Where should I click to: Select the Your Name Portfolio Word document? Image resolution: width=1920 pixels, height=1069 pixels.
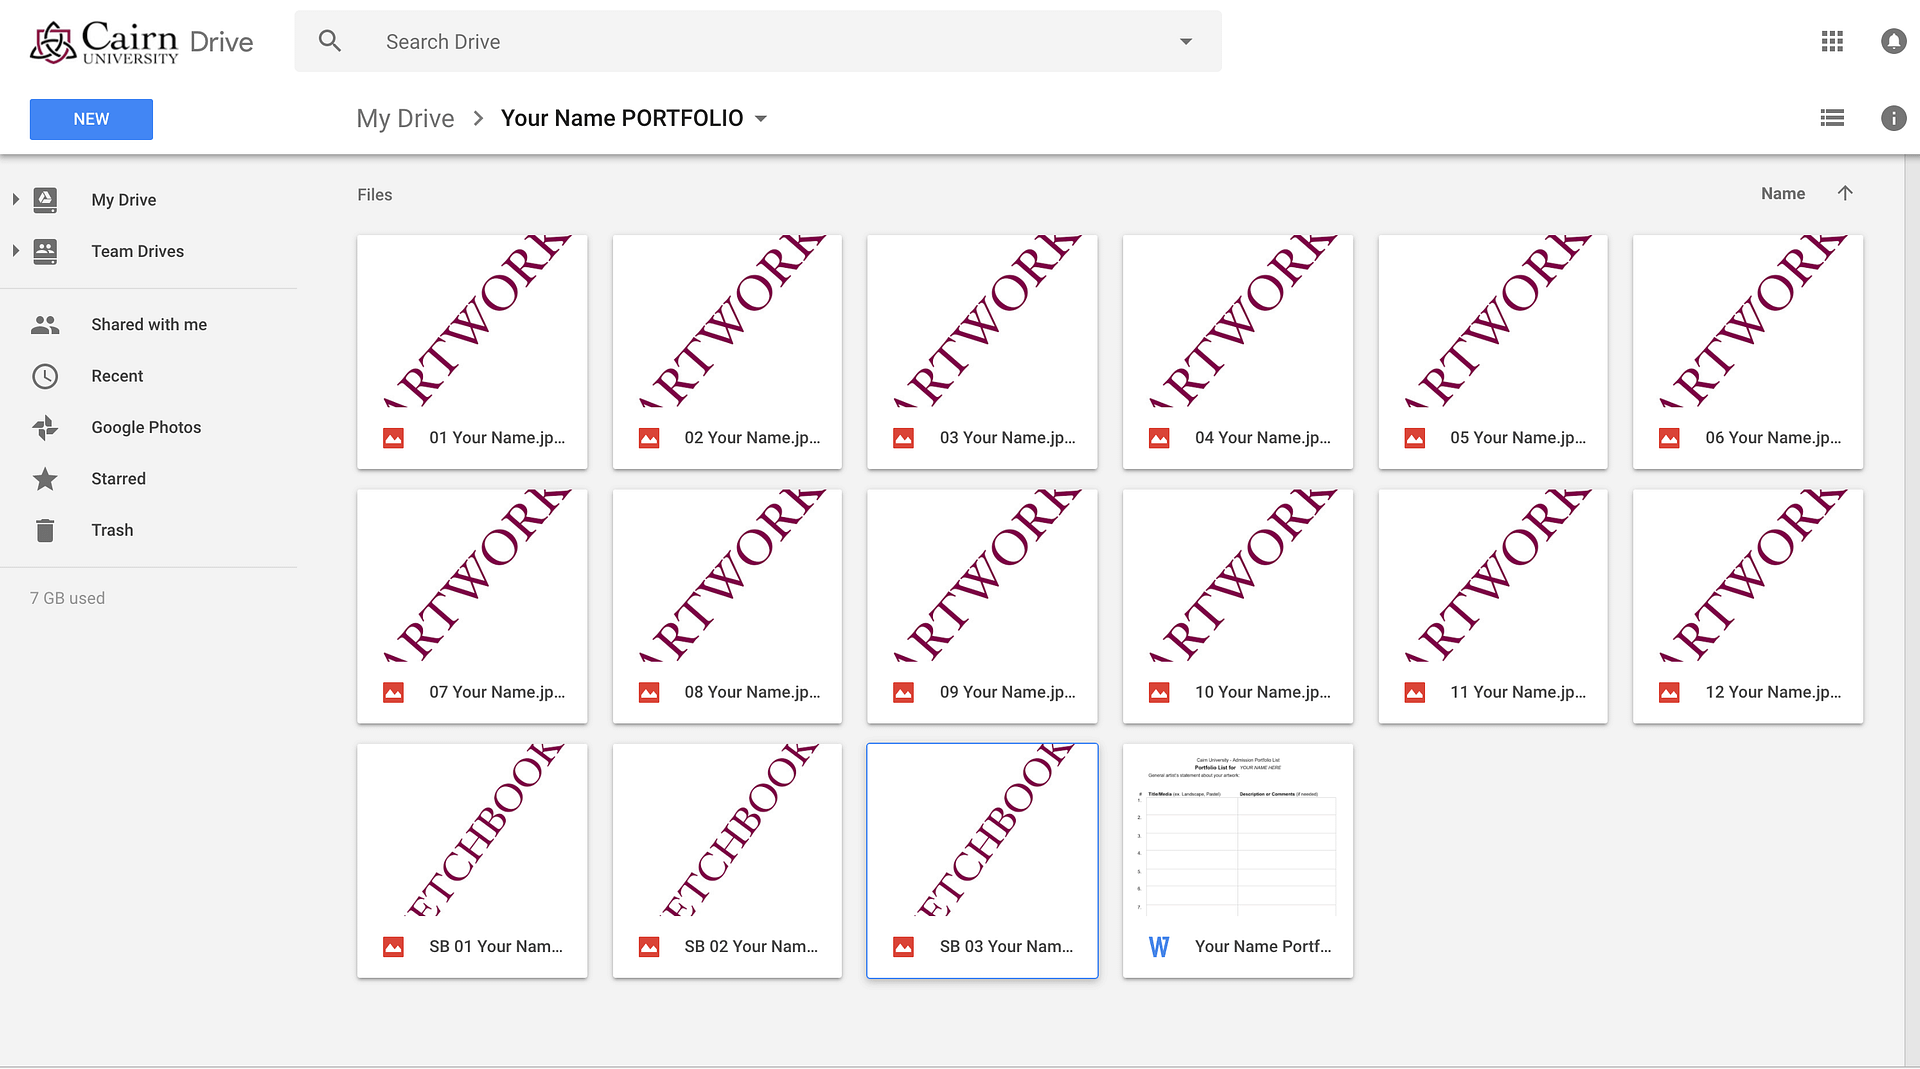(x=1238, y=861)
